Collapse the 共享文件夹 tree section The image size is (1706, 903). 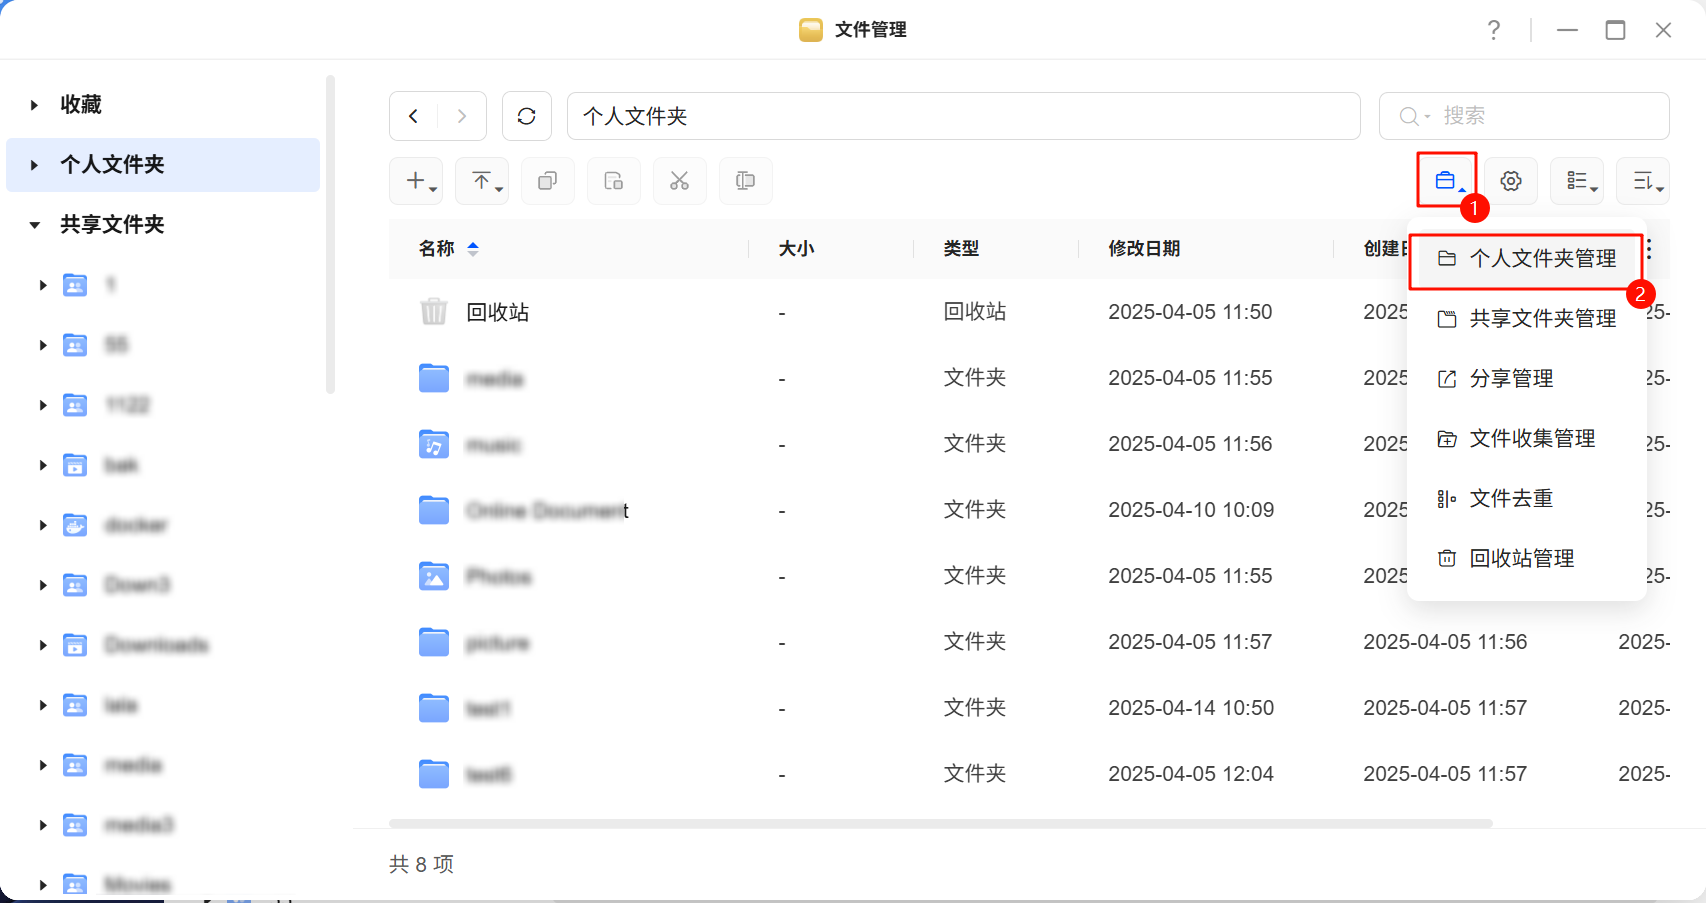point(35,225)
